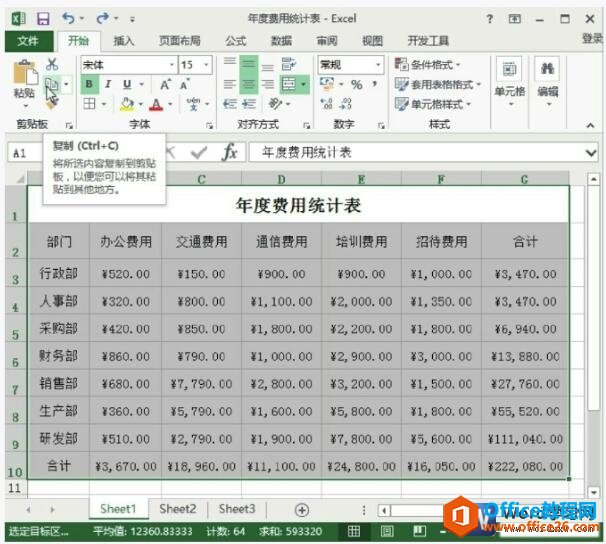Click vertical scrollbar down arrow
This screenshot has width=606, height=544.
(x=594, y=492)
